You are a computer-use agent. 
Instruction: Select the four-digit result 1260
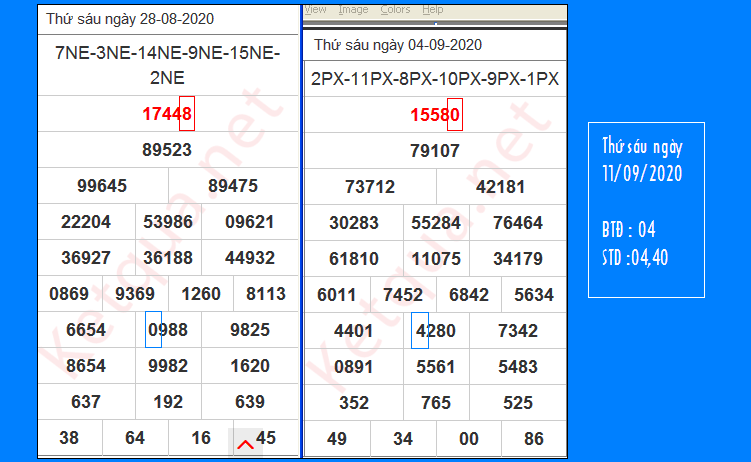pyautogui.click(x=201, y=294)
